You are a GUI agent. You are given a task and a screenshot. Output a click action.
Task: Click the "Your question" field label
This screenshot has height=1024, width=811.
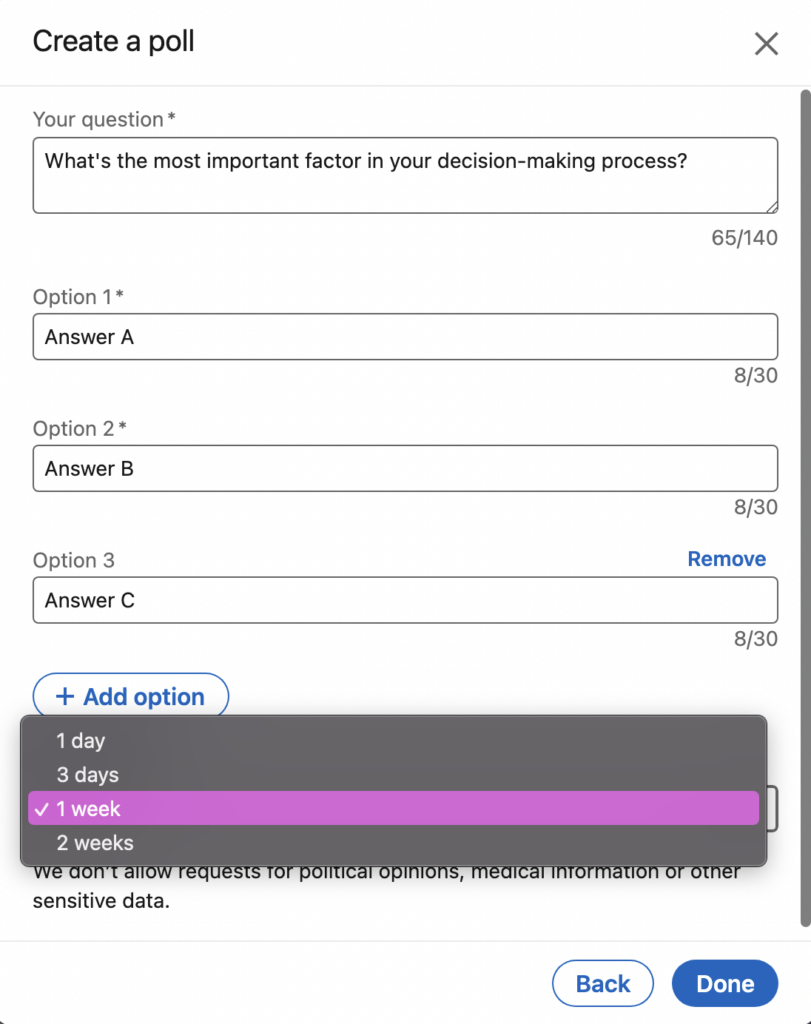(98, 120)
